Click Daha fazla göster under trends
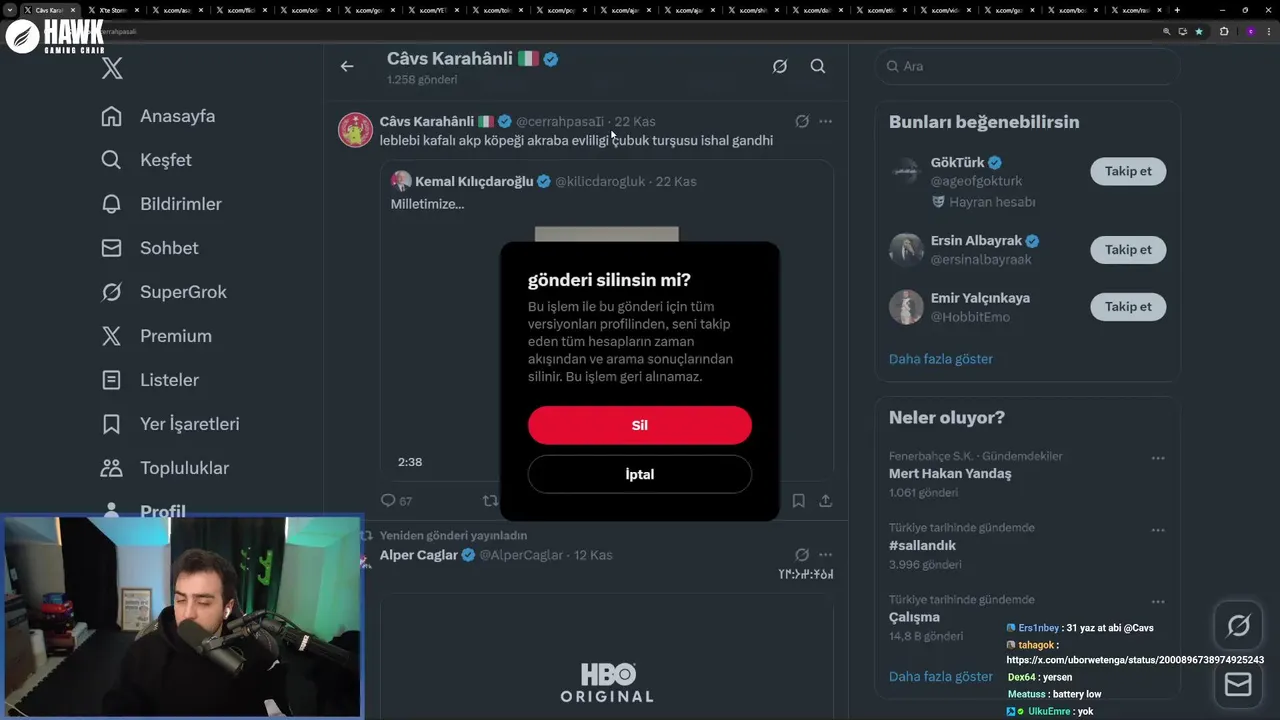Viewport: 1280px width, 720px height. click(x=941, y=677)
